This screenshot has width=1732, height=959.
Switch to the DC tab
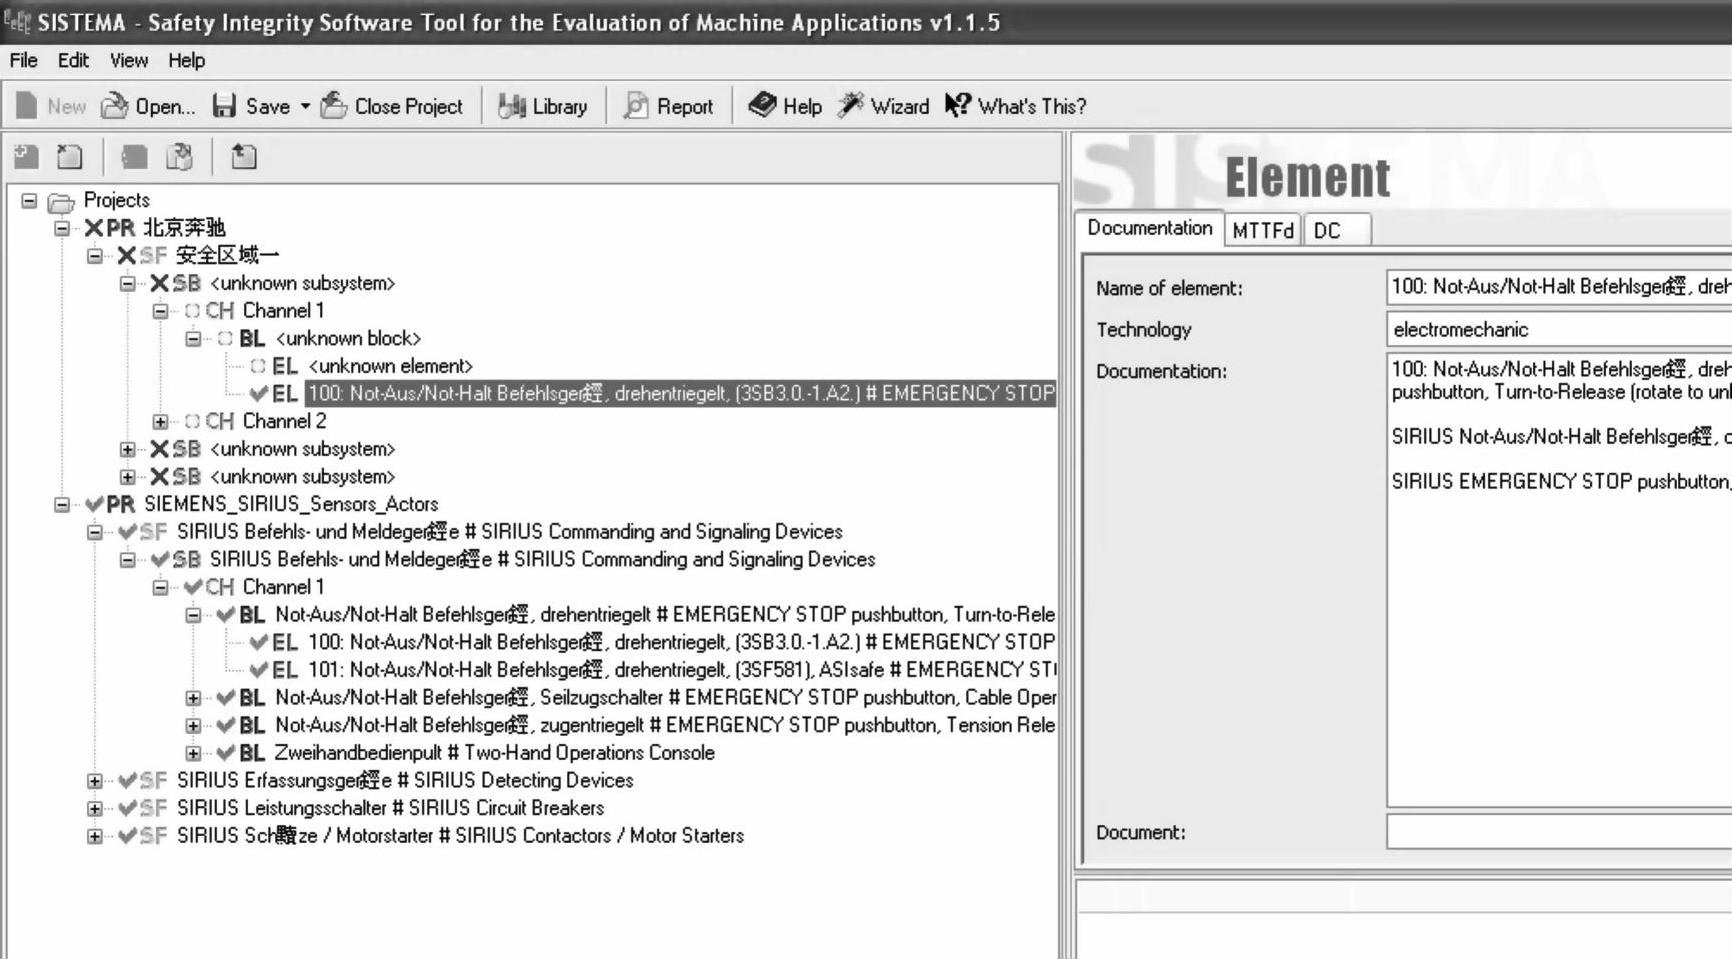1336,230
